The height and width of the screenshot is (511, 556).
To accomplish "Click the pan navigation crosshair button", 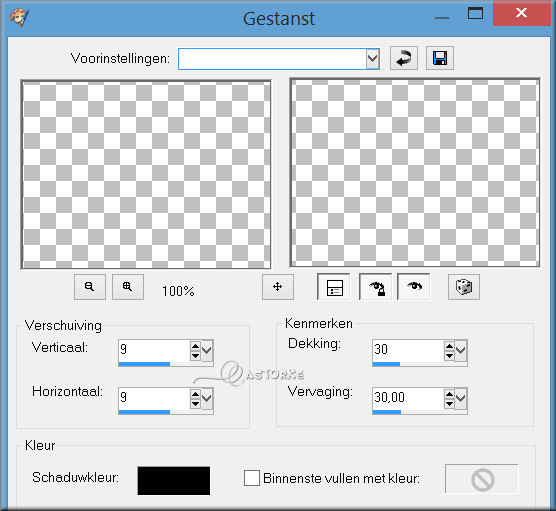I will tap(278, 287).
